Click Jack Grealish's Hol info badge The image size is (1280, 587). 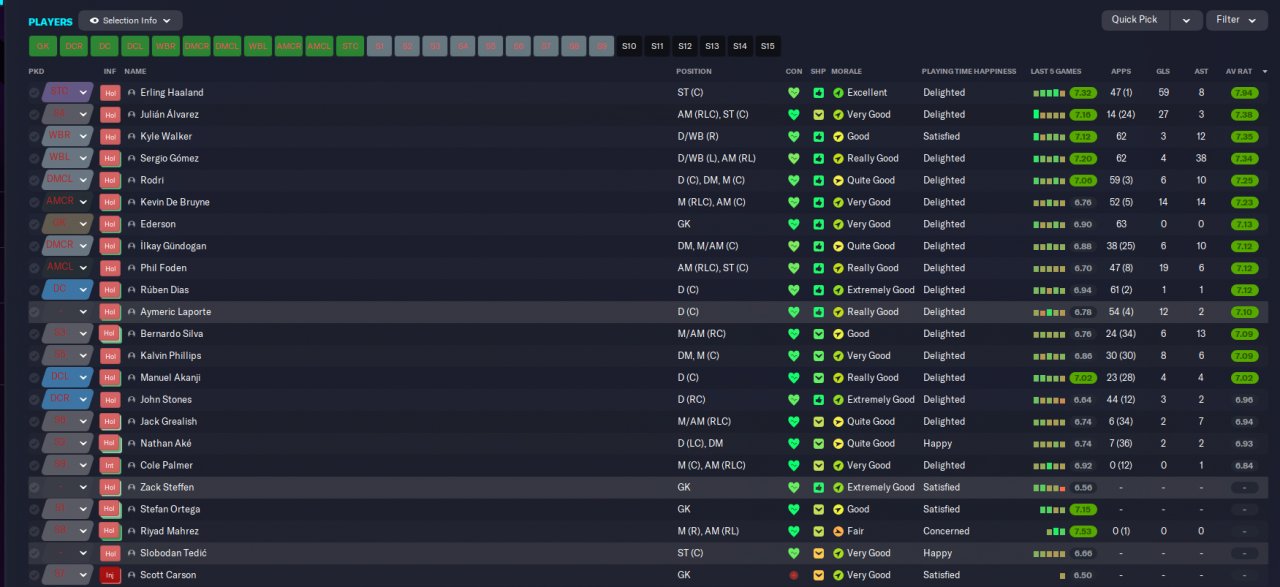click(x=110, y=421)
